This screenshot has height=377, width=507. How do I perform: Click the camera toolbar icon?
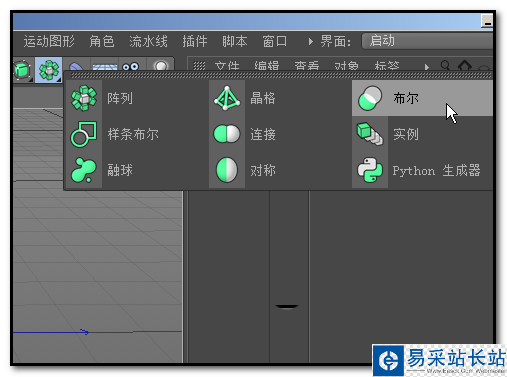[x=130, y=66]
